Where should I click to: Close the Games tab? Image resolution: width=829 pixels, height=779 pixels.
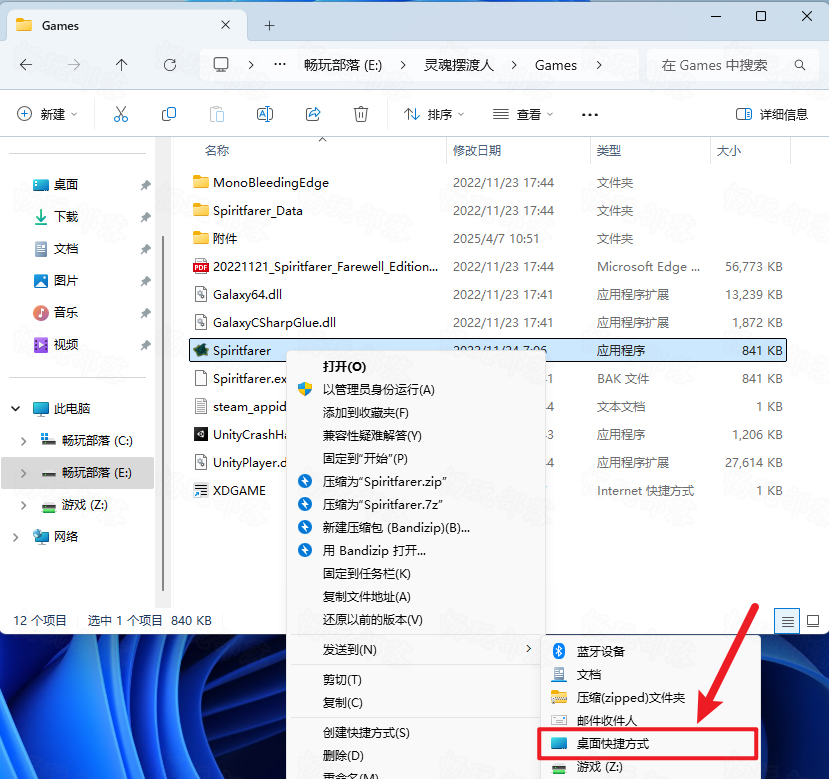click(x=225, y=25)
